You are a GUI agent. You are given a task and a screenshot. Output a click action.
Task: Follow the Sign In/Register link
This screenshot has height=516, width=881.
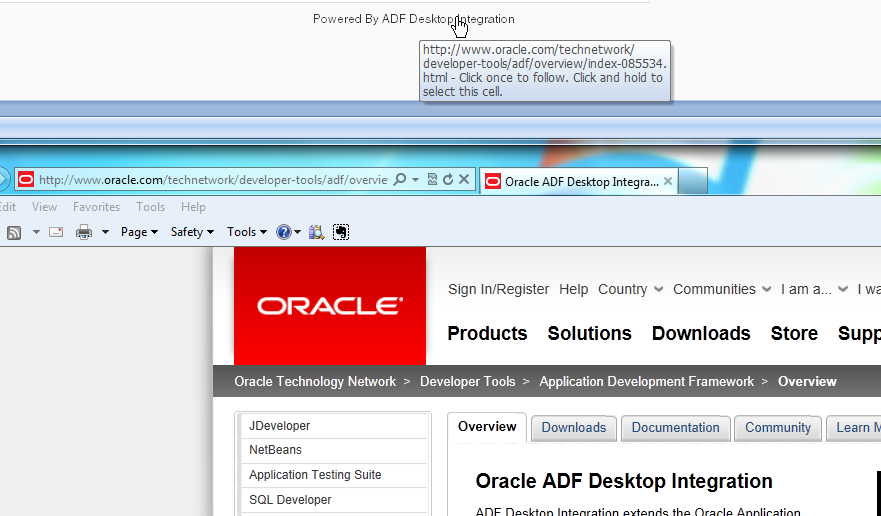(498, 289)
